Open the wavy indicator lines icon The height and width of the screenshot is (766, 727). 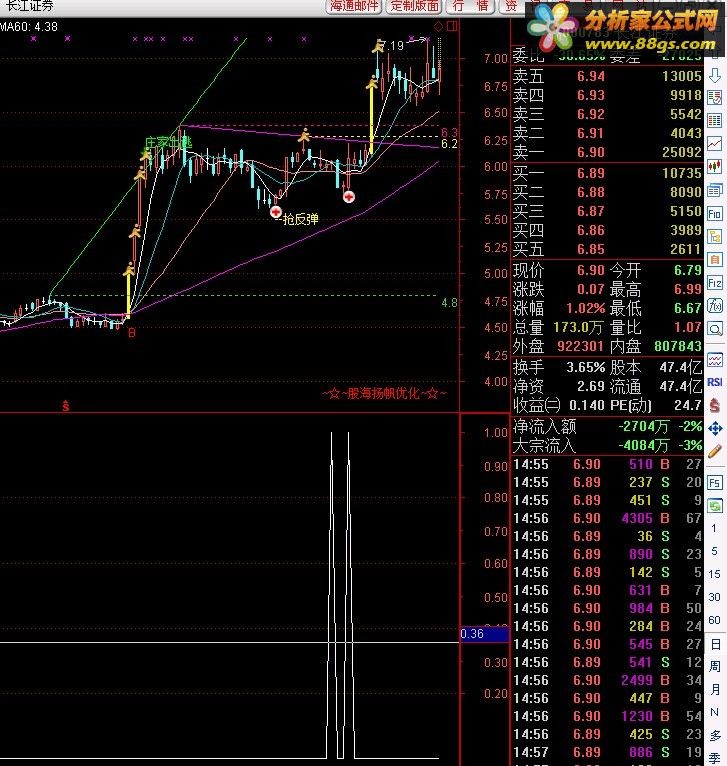715,360
